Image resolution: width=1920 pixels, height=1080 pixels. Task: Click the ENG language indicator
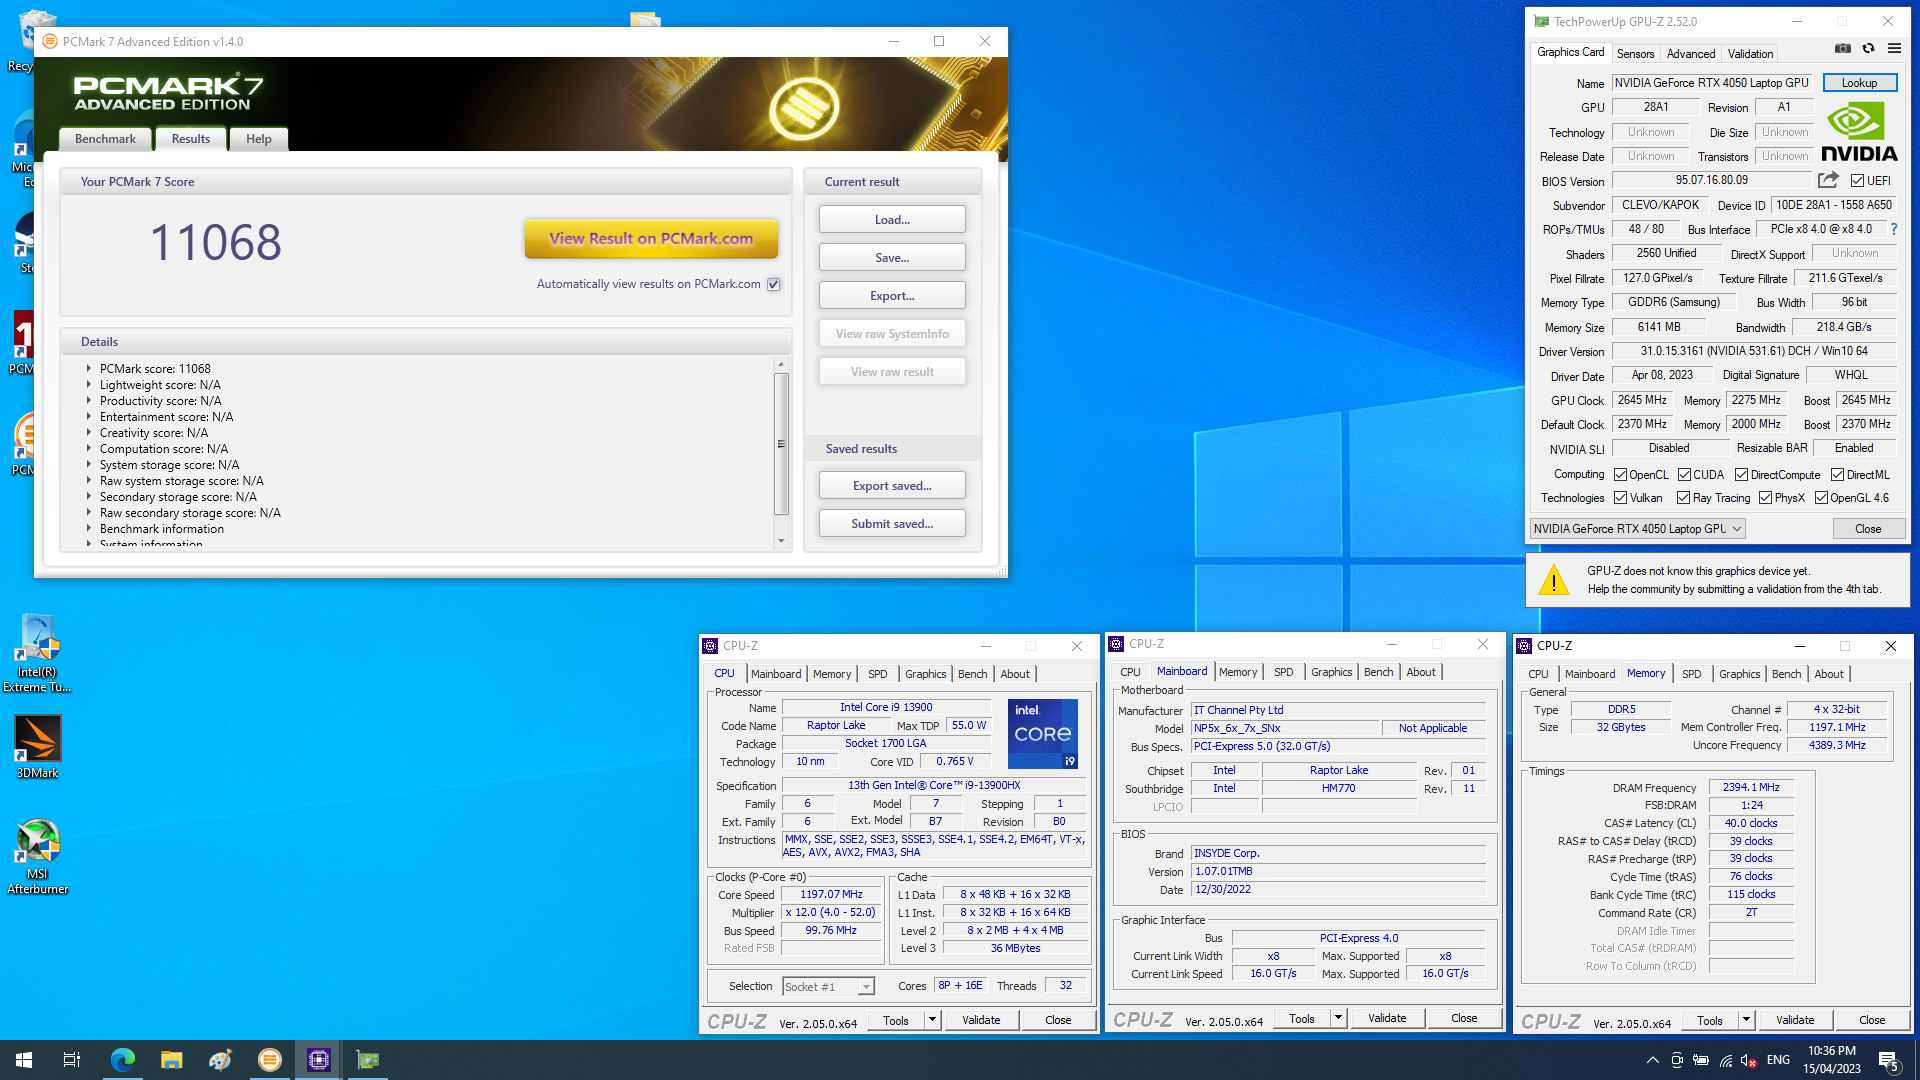coord(1778,1060)
